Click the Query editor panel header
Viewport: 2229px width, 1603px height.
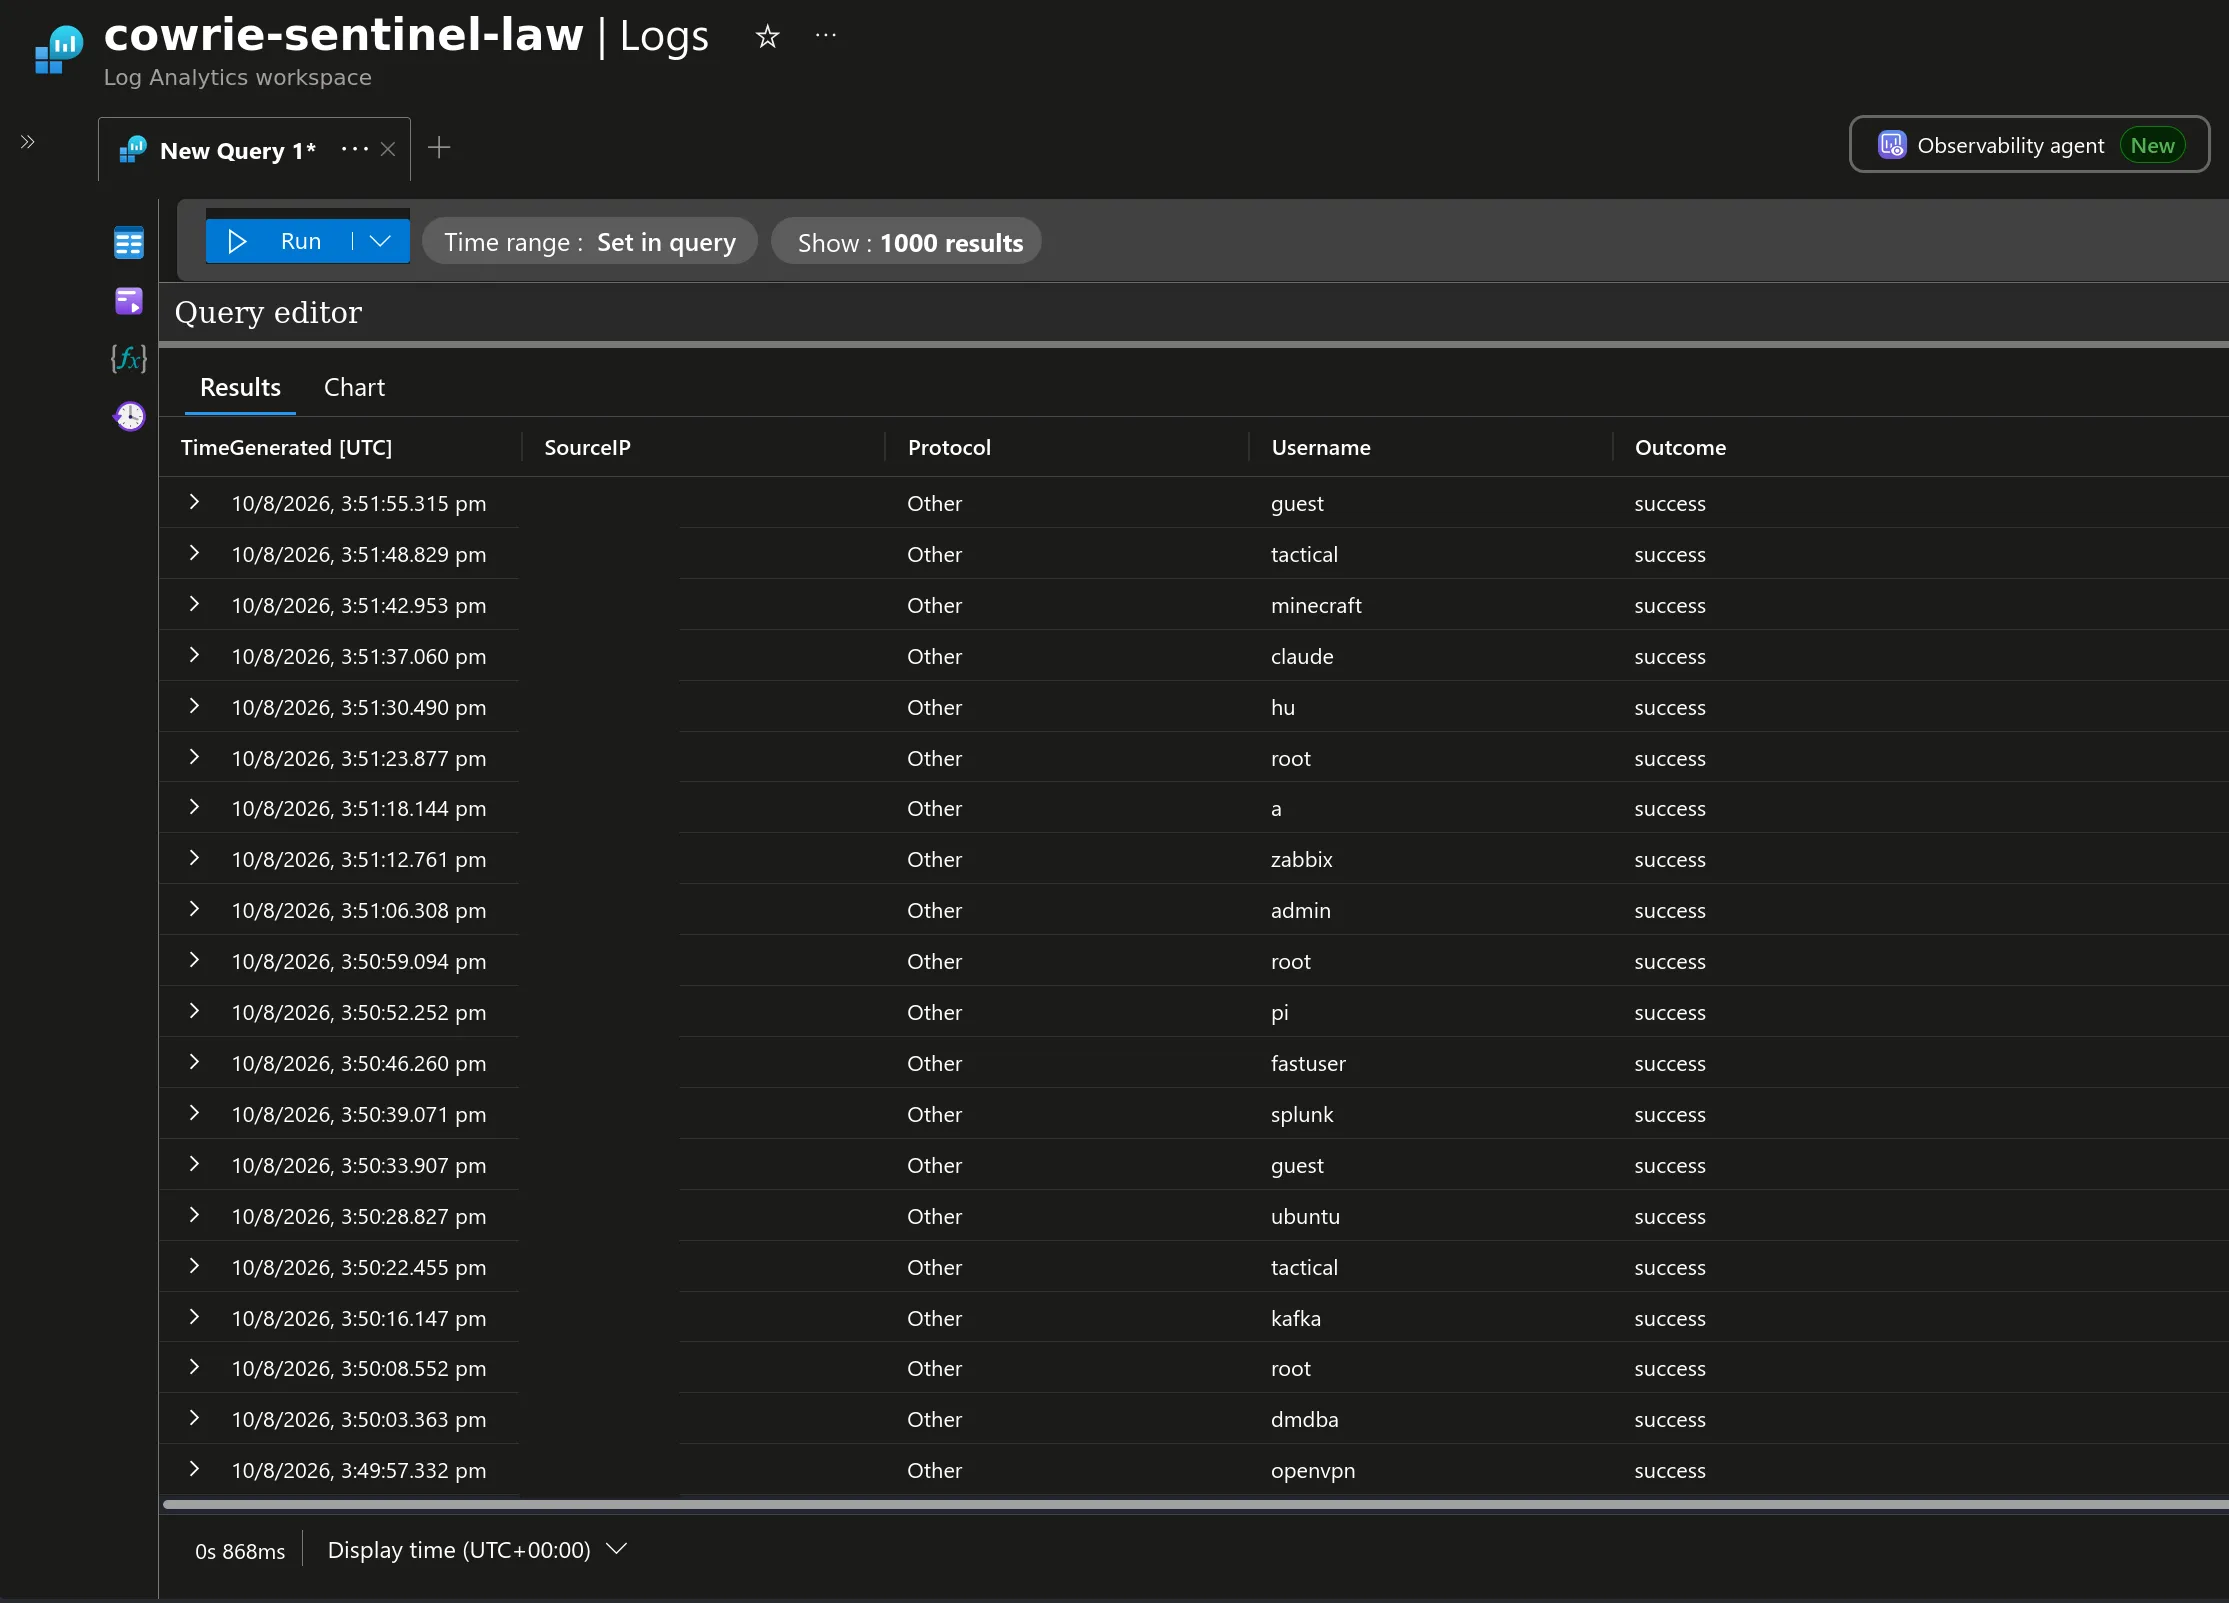click(x=1193, y=313)
